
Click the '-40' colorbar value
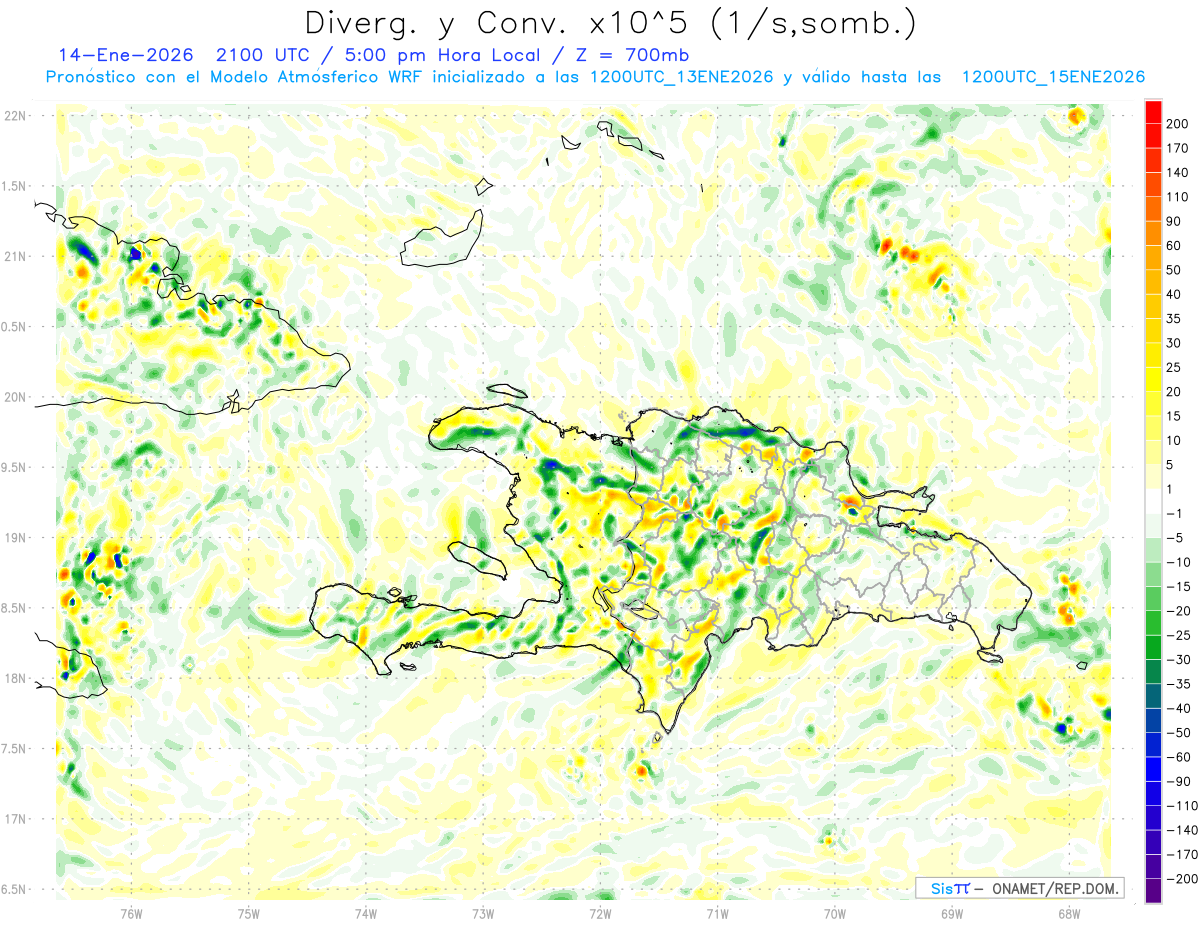point(1180,708)
